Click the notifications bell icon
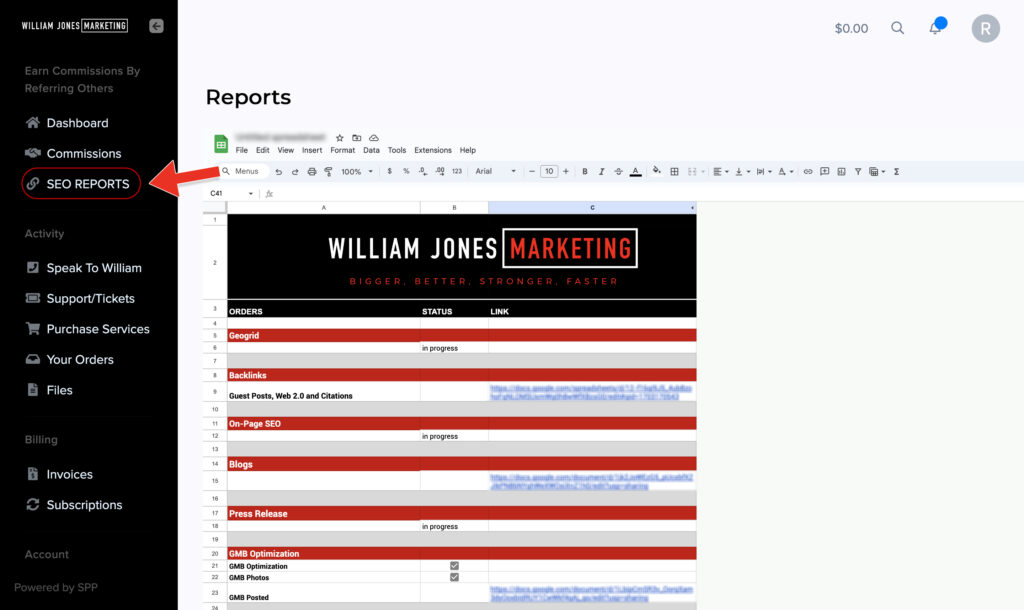The width and height of the screenshot is (1024, 610). coord(935,28)
